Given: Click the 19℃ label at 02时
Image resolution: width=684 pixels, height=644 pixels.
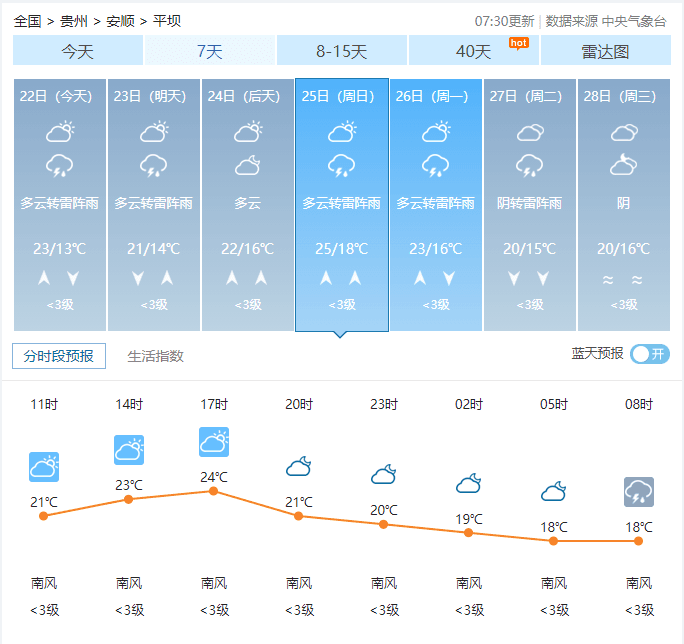Looking at the screenshot, I should [469, 519].
